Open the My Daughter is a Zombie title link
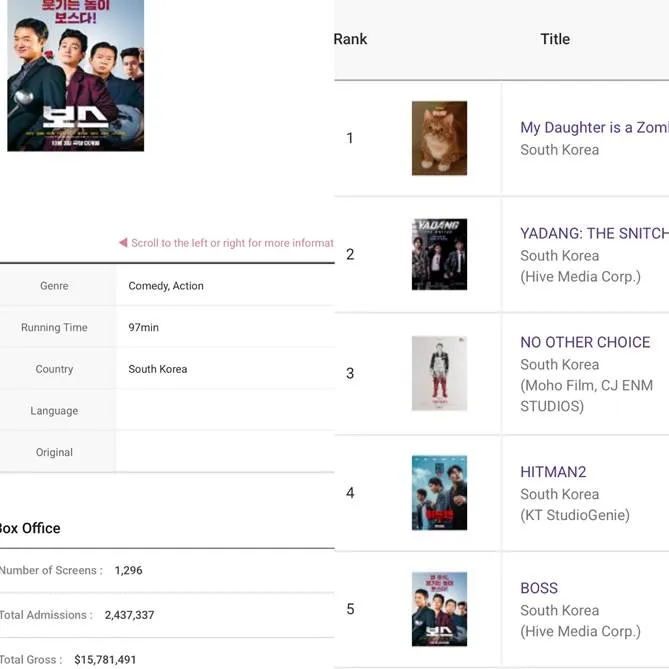This screenshot has width=669, height=669. coord(593,127)
